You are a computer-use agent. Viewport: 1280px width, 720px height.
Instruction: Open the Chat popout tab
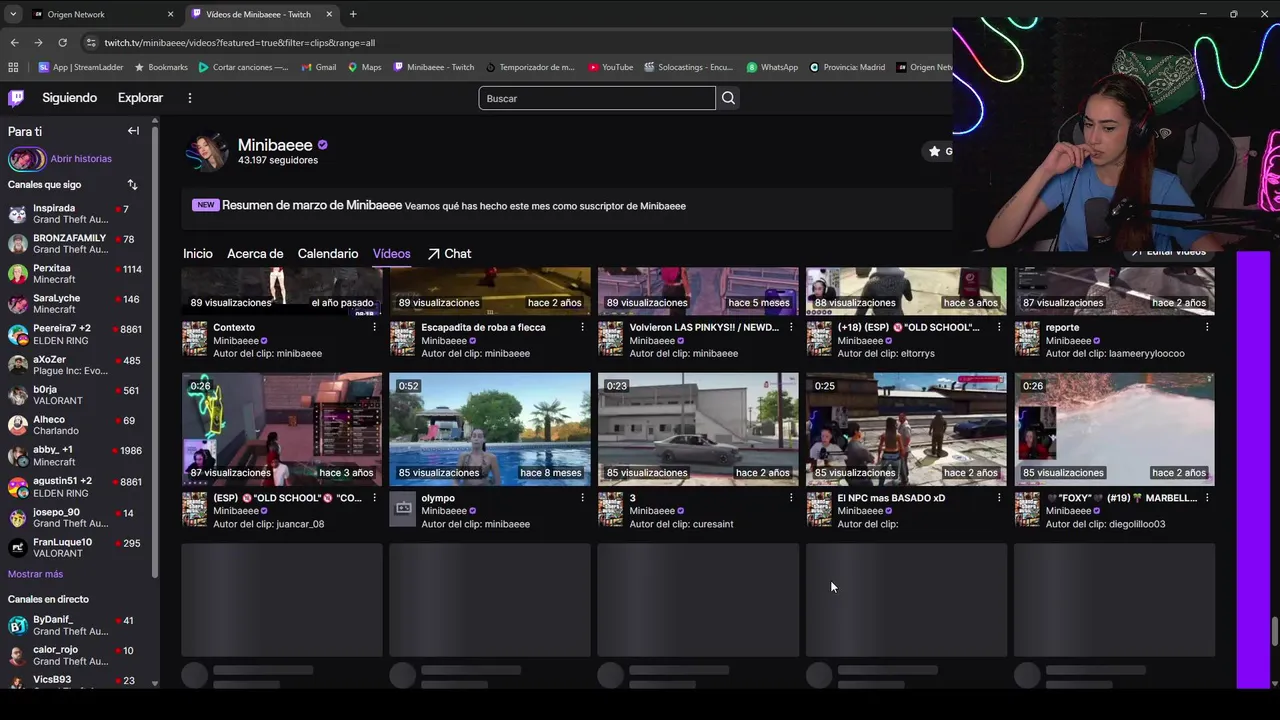point(449,254)
